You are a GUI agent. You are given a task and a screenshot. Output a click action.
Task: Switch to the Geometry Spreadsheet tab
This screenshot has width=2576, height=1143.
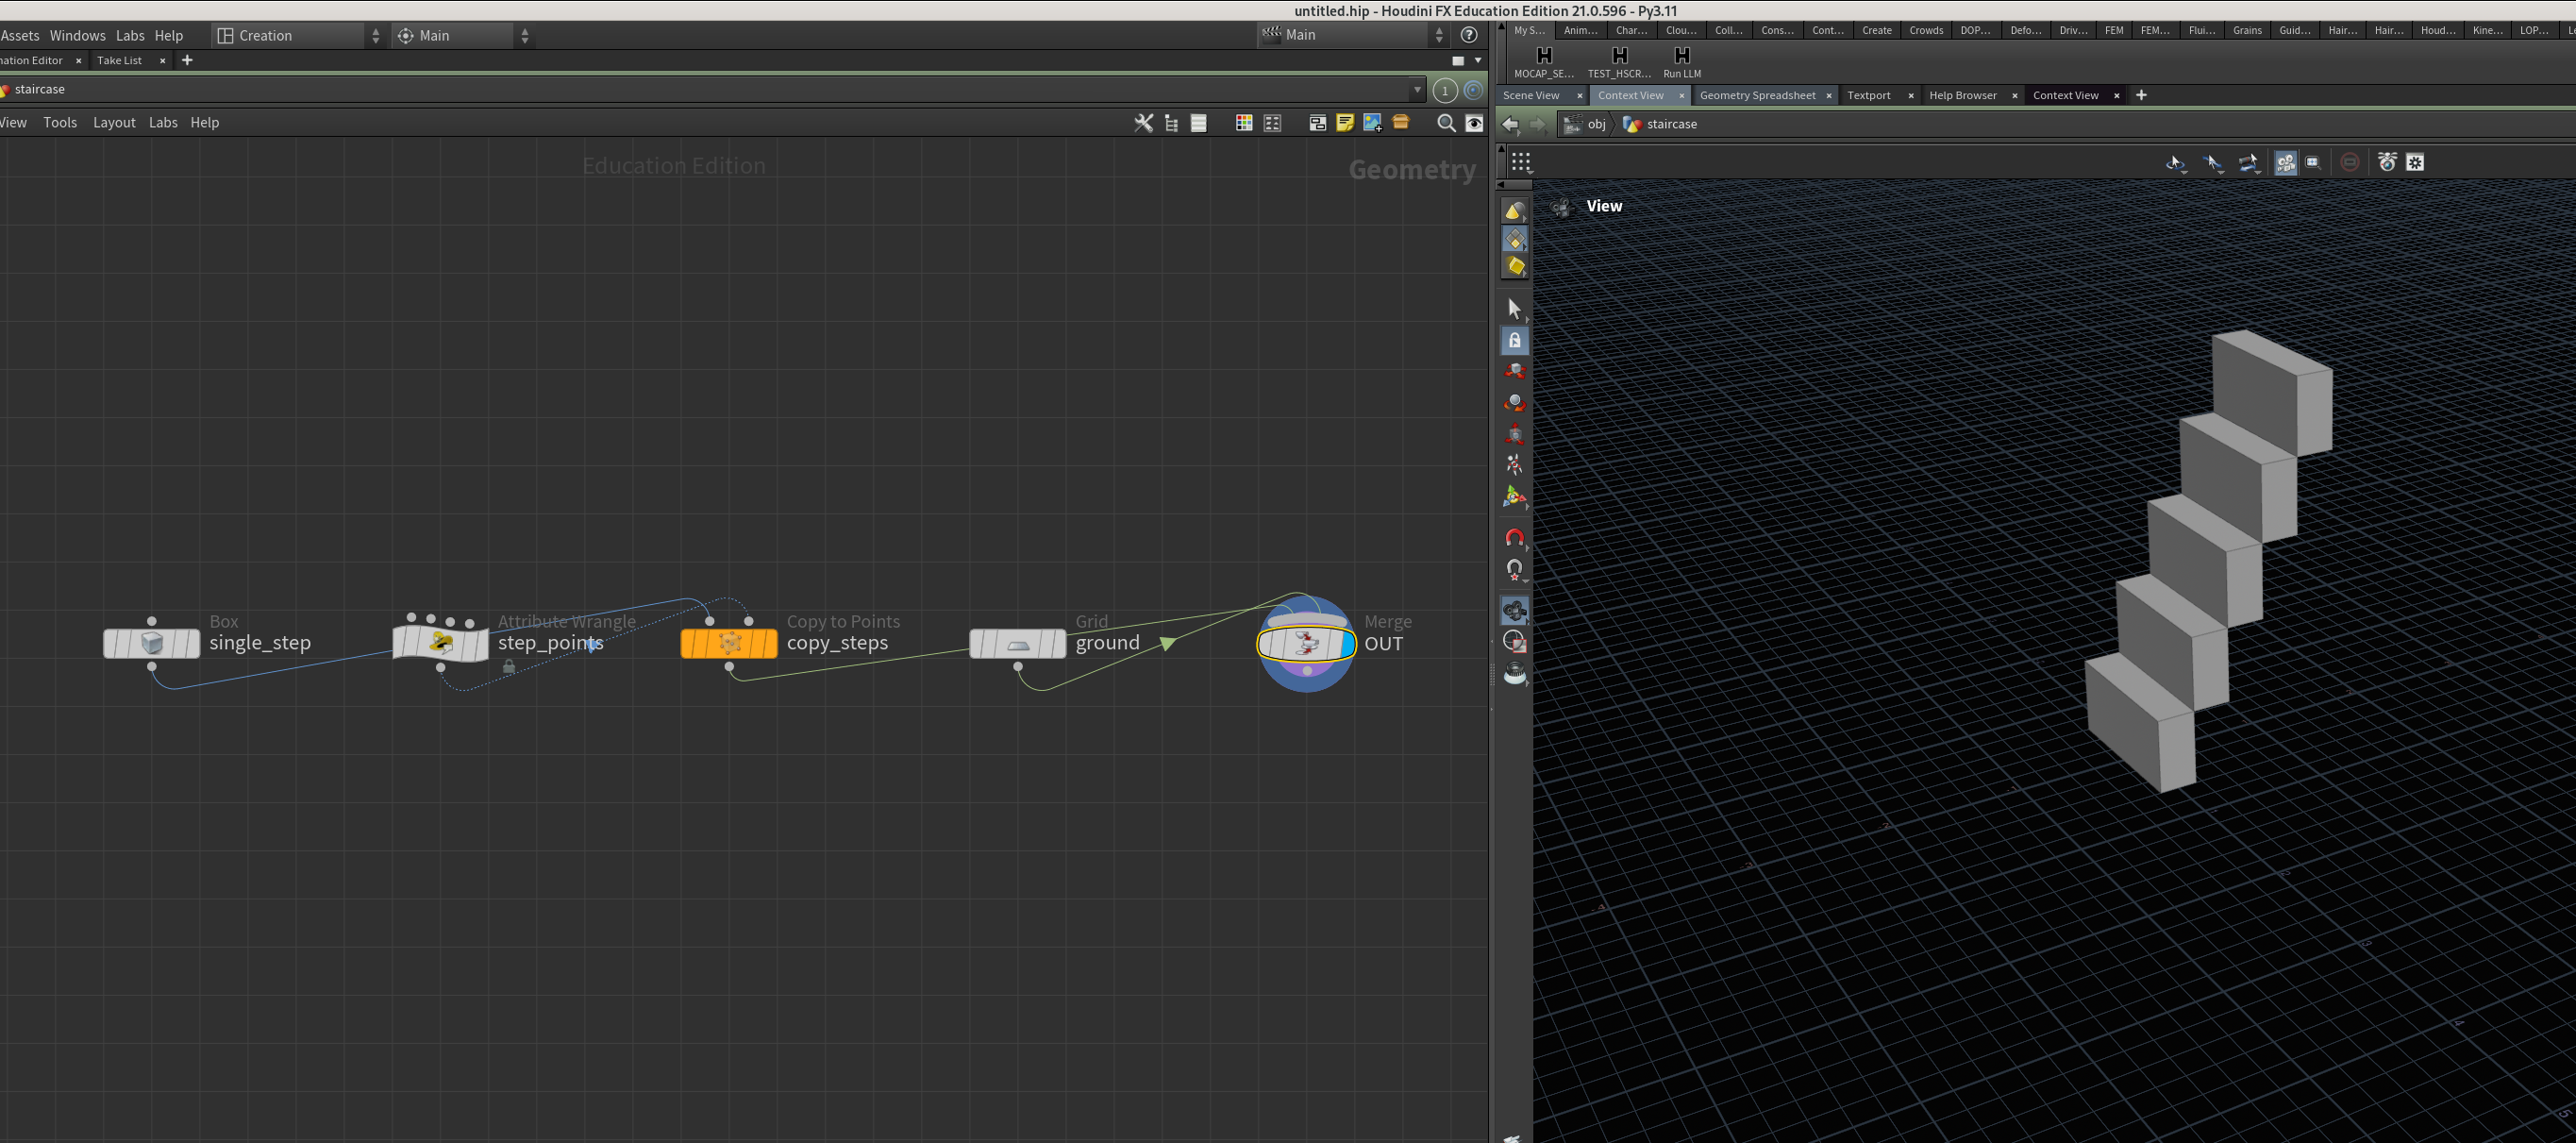tap(1757, 96)
